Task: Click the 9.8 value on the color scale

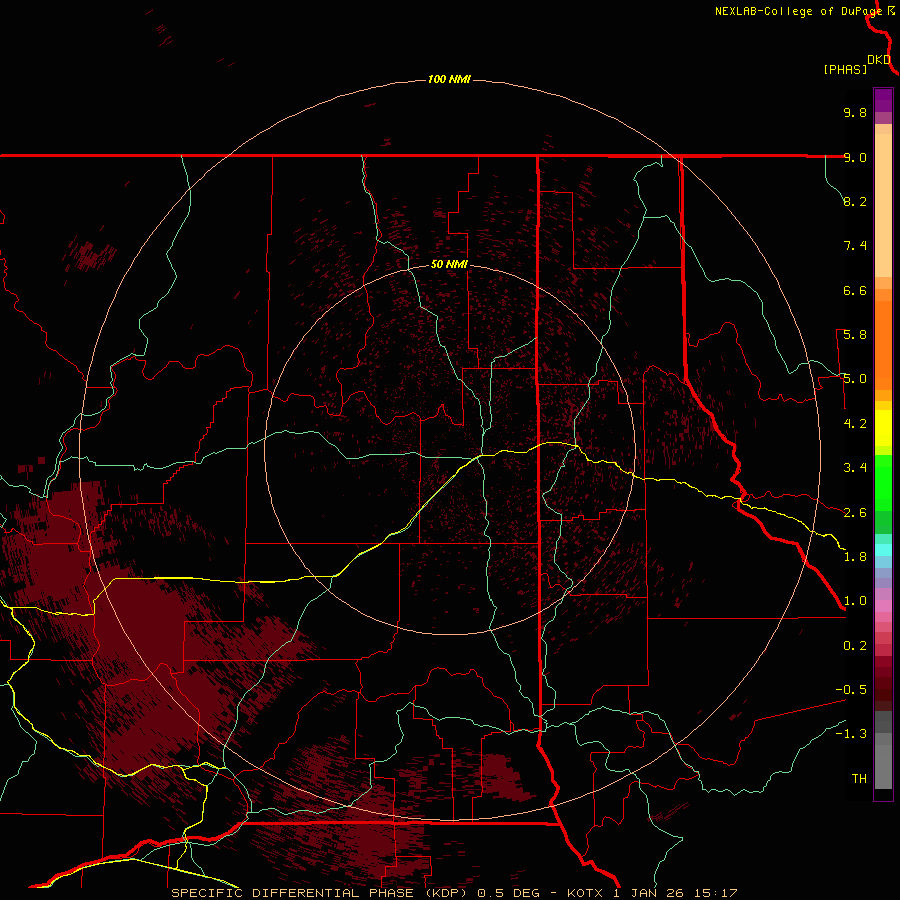Action: tap(855, 112)
